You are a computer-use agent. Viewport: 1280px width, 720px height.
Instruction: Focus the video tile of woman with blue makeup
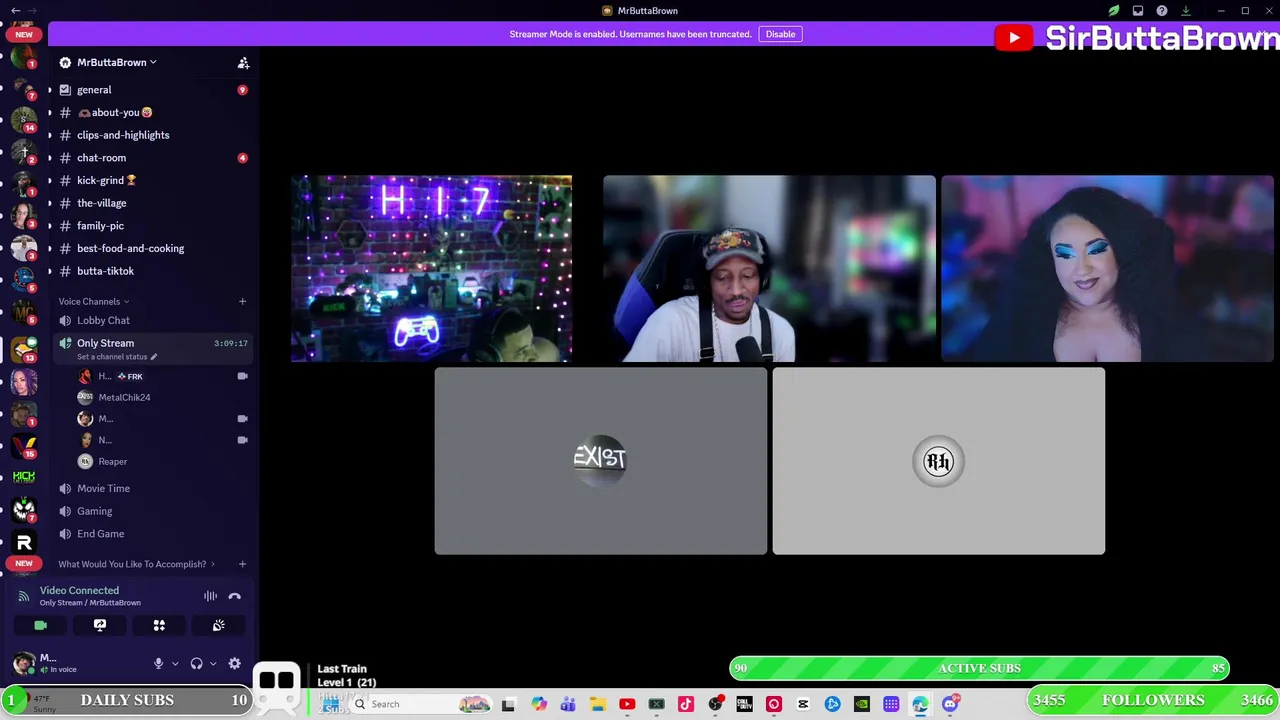point(1107,268)
